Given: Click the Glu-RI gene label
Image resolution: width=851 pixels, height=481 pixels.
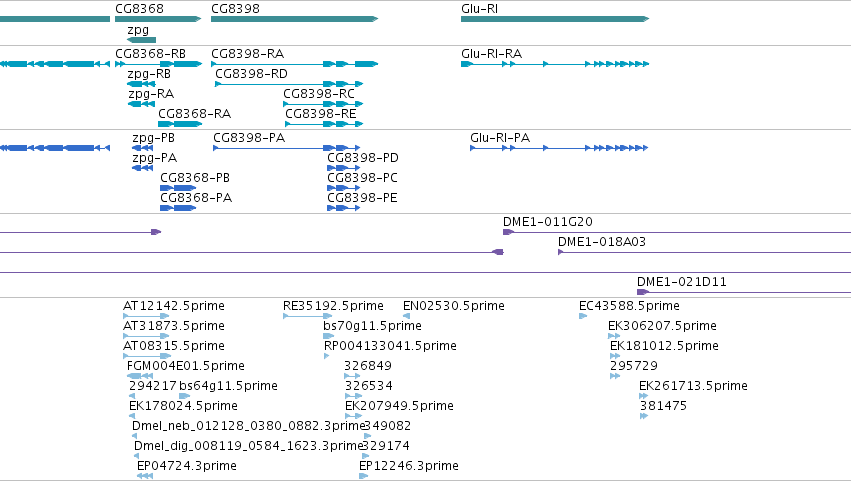Looking at the screenshot, I should [x=479, y=9].
